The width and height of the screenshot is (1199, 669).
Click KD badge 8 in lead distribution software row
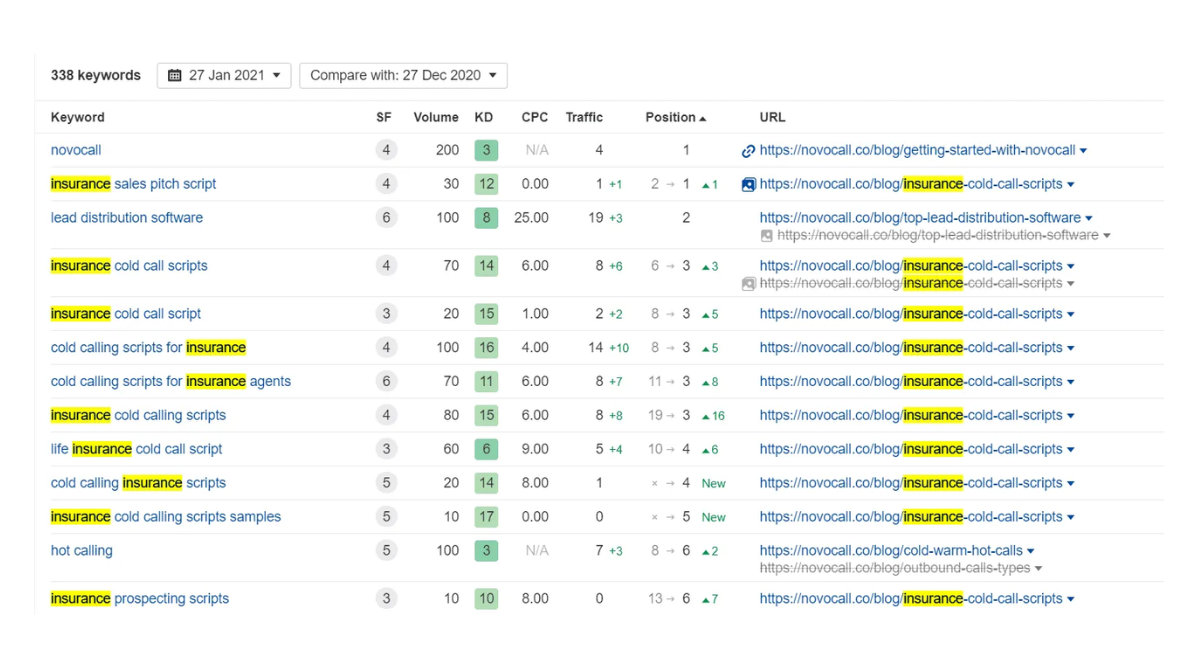(486, 217)
